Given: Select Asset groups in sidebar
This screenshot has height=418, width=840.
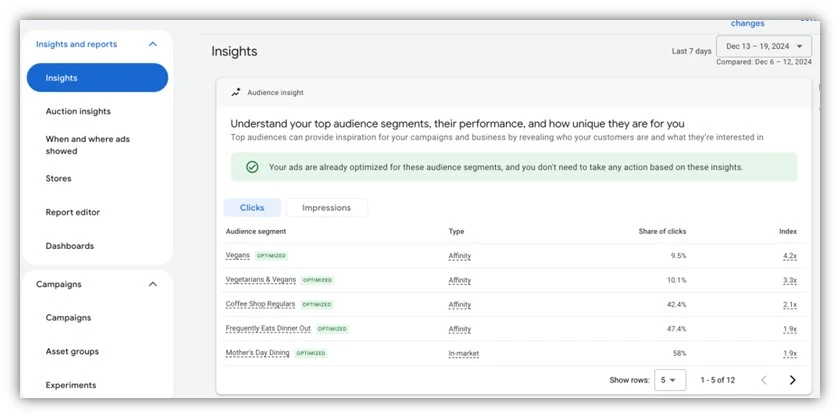Looking at the screenshot, I should pyautogui.click(x=72, y=351).
